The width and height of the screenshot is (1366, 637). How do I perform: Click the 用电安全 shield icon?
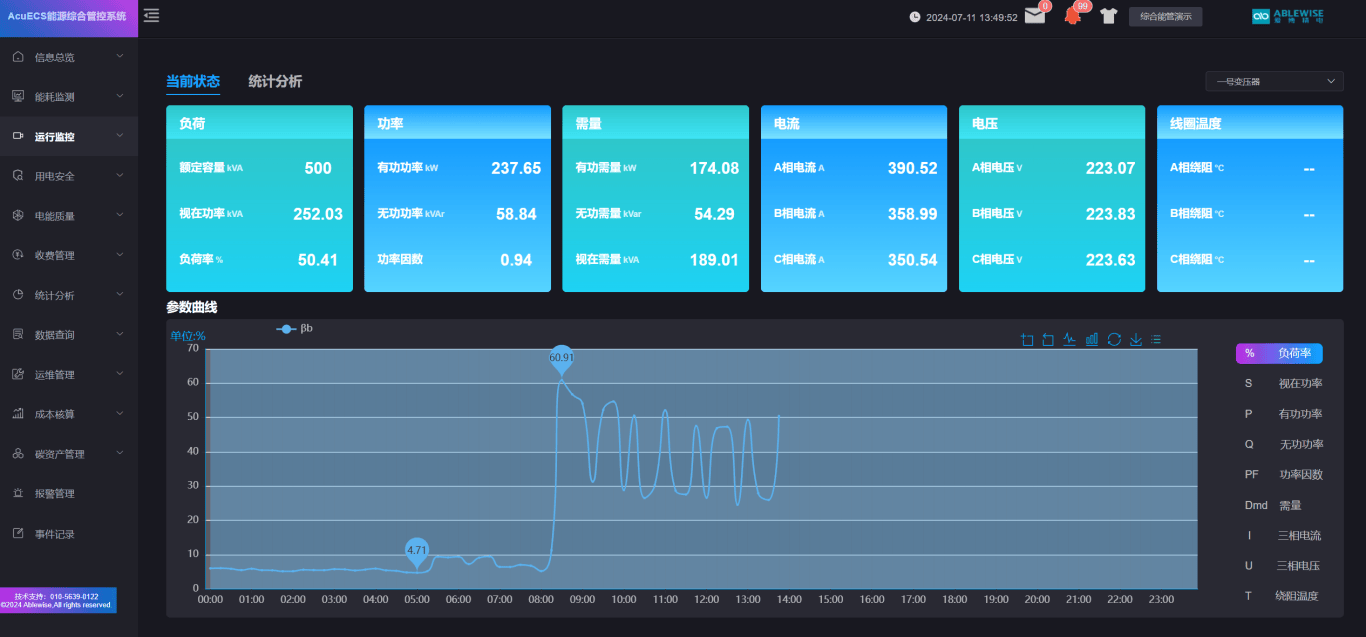click(18, 176)
